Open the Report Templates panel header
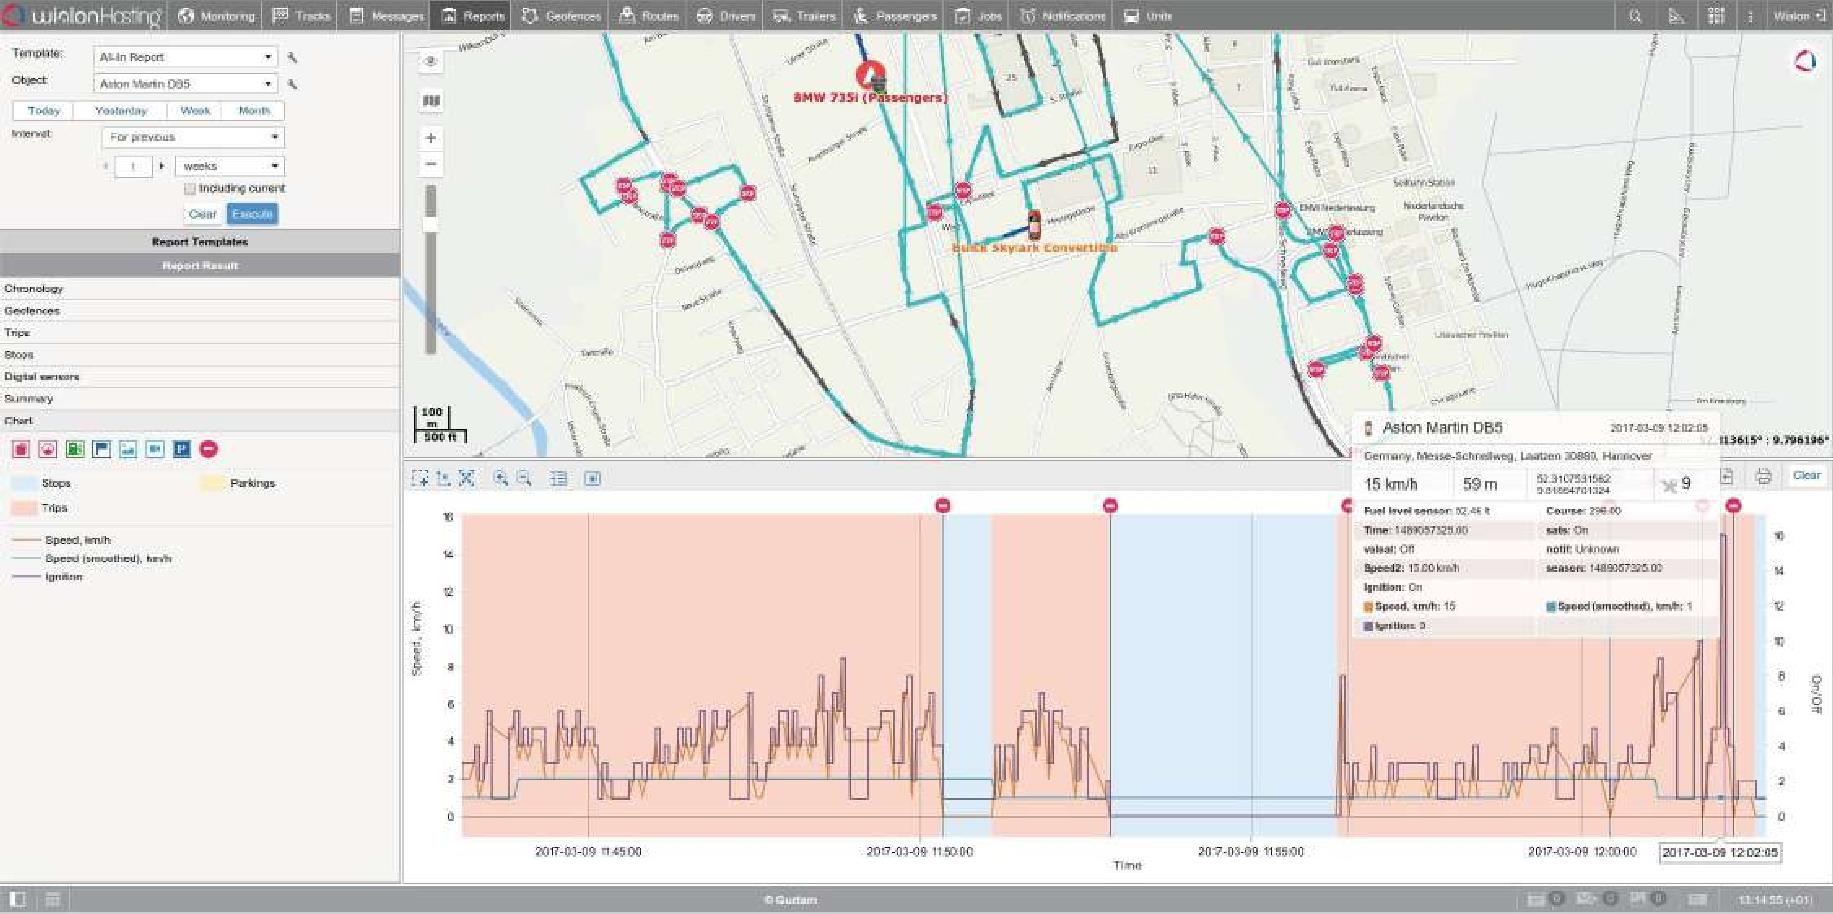The height and width of the screenshot is (914, 1833). [200, 242]
